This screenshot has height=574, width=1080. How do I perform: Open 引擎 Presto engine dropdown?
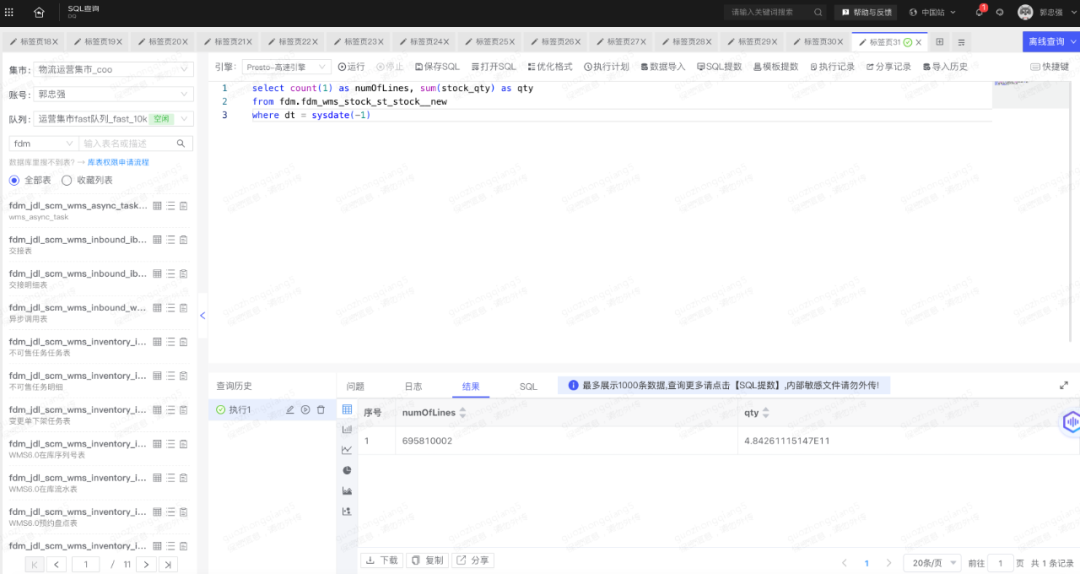pyautogui.click(x=285, y=67)
